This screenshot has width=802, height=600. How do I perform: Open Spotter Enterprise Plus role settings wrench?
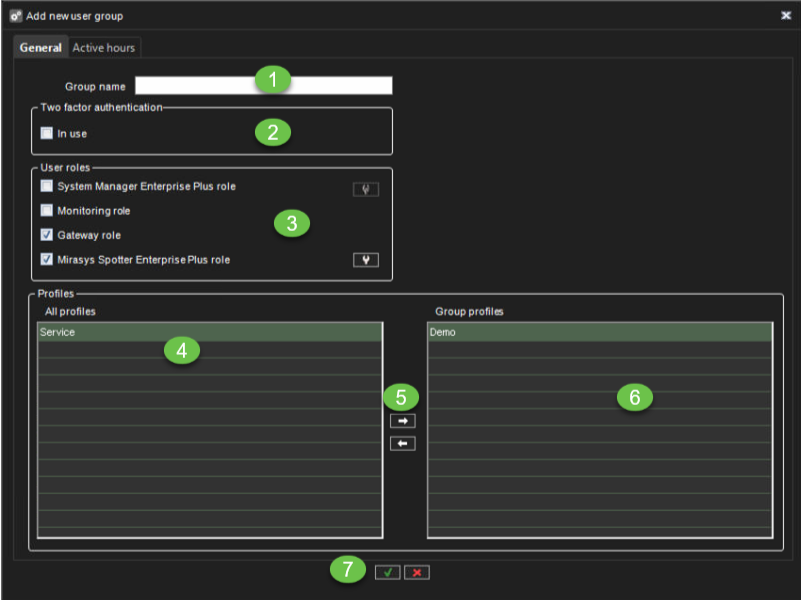pyautogui.click(x=366, y=260)
